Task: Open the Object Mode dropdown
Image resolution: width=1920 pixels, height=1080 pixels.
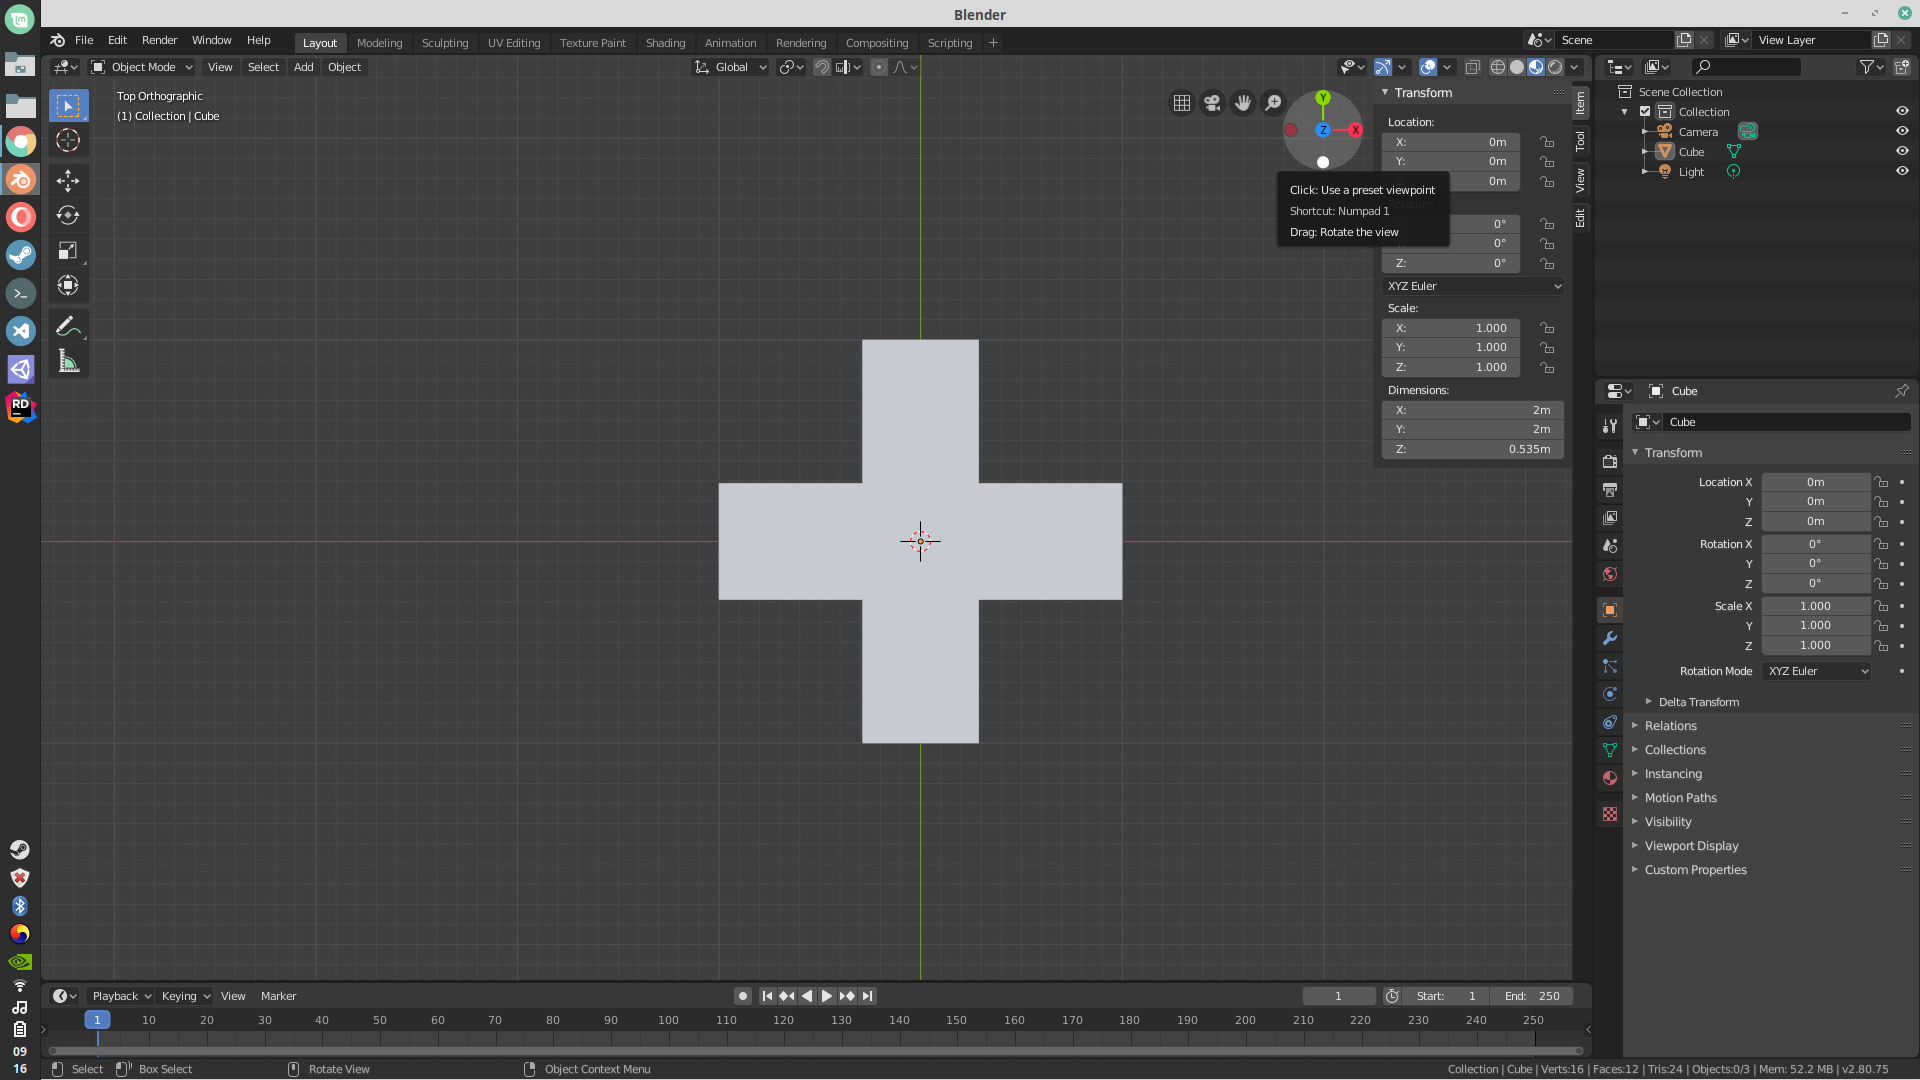Action: pos(141,67)
